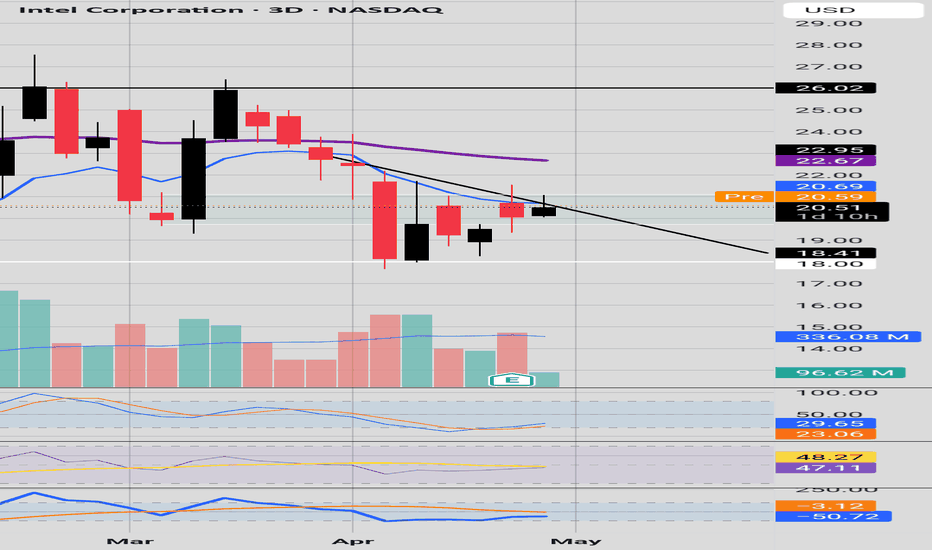This screenshot has height=550, width=932.
Task: Click the orange -3.12 indicator label
Action: 828,506
